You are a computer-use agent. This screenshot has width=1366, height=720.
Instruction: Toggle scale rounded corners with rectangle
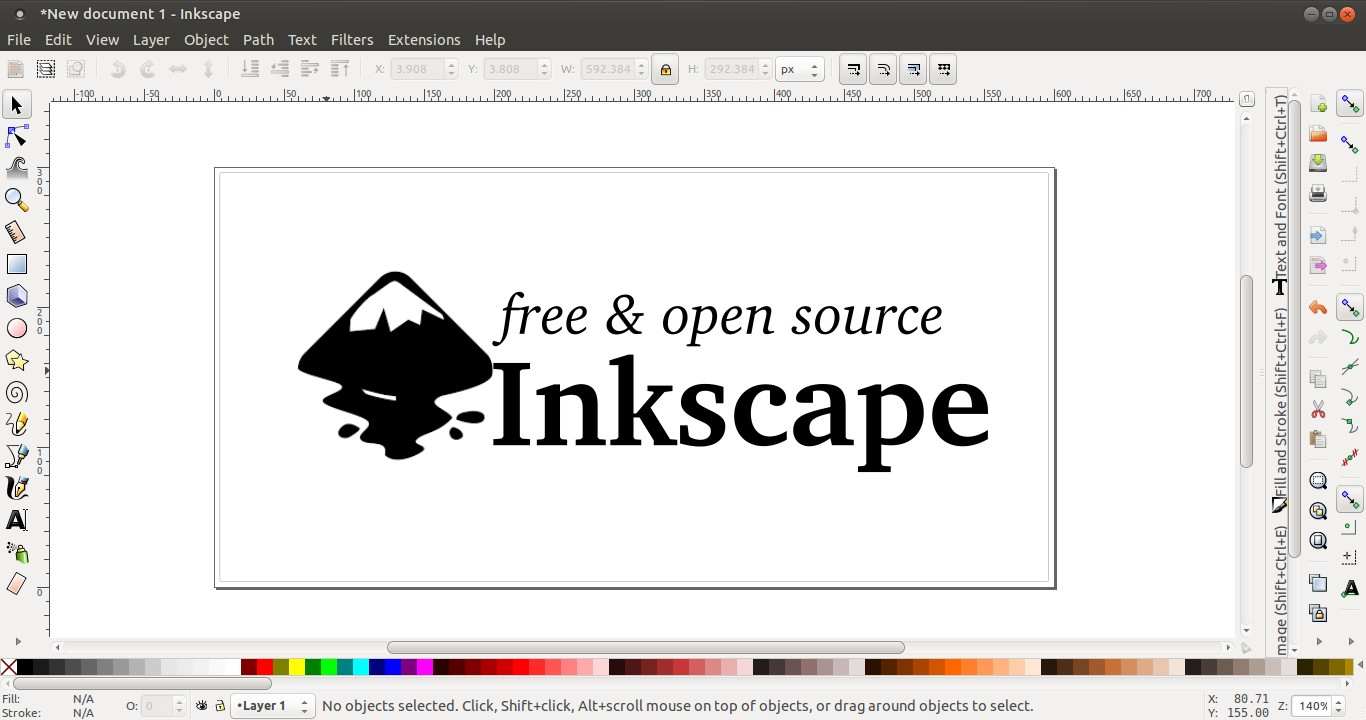[x=883, y=69]
